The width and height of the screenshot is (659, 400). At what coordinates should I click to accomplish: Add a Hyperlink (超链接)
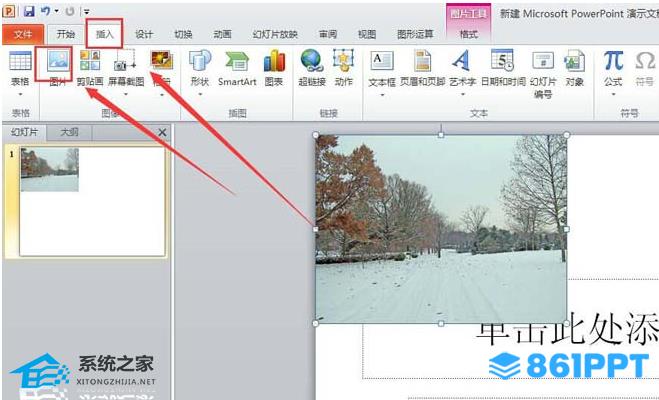coord(311,61)
